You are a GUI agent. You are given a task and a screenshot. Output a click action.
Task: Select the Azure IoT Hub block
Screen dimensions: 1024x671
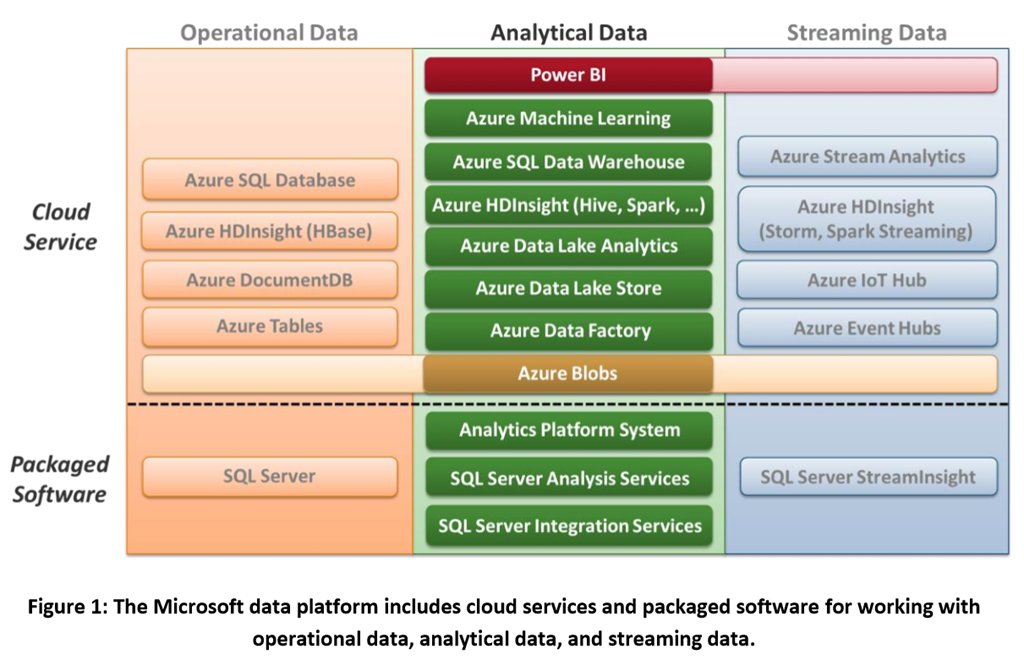(x=866, y=280)
